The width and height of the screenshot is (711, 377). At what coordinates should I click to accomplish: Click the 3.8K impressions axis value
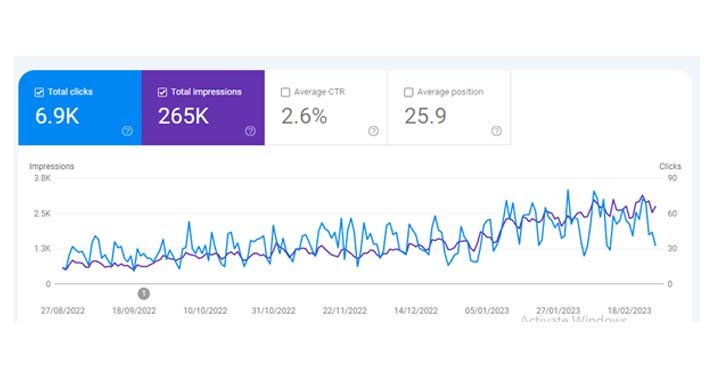pos(43,178)
